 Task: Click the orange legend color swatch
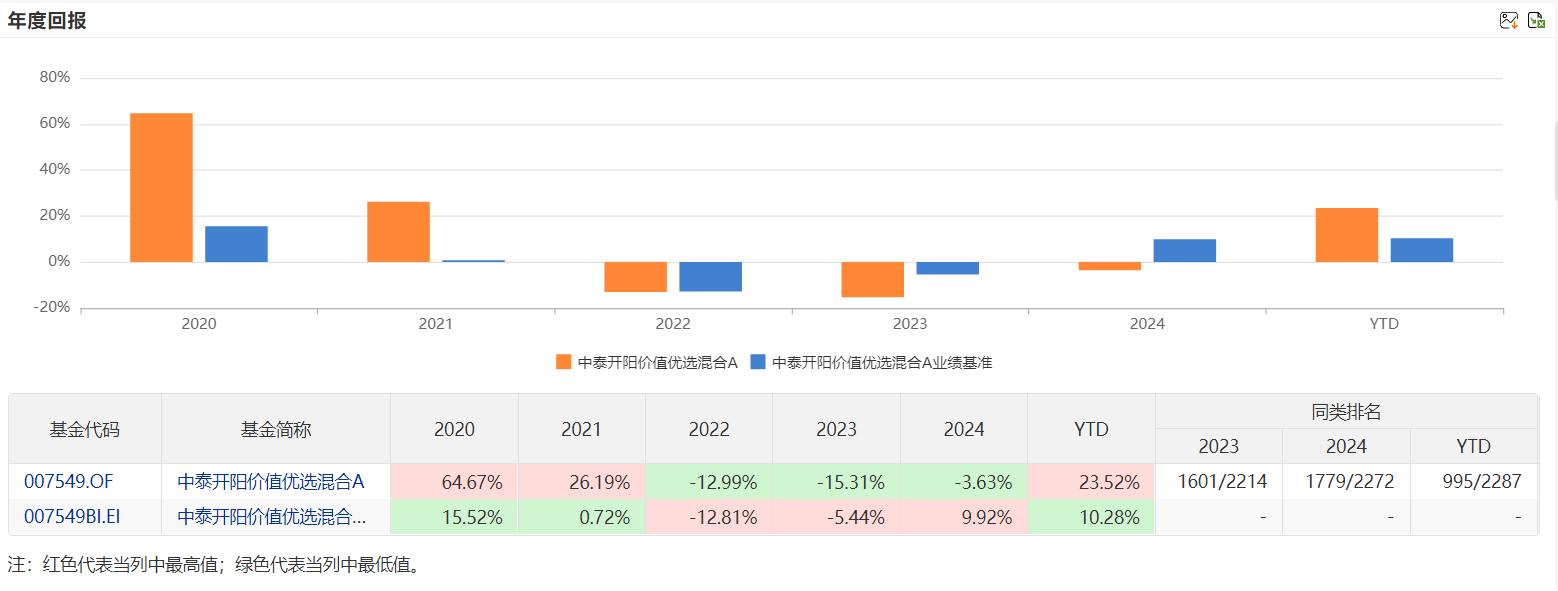click(564, 362)
